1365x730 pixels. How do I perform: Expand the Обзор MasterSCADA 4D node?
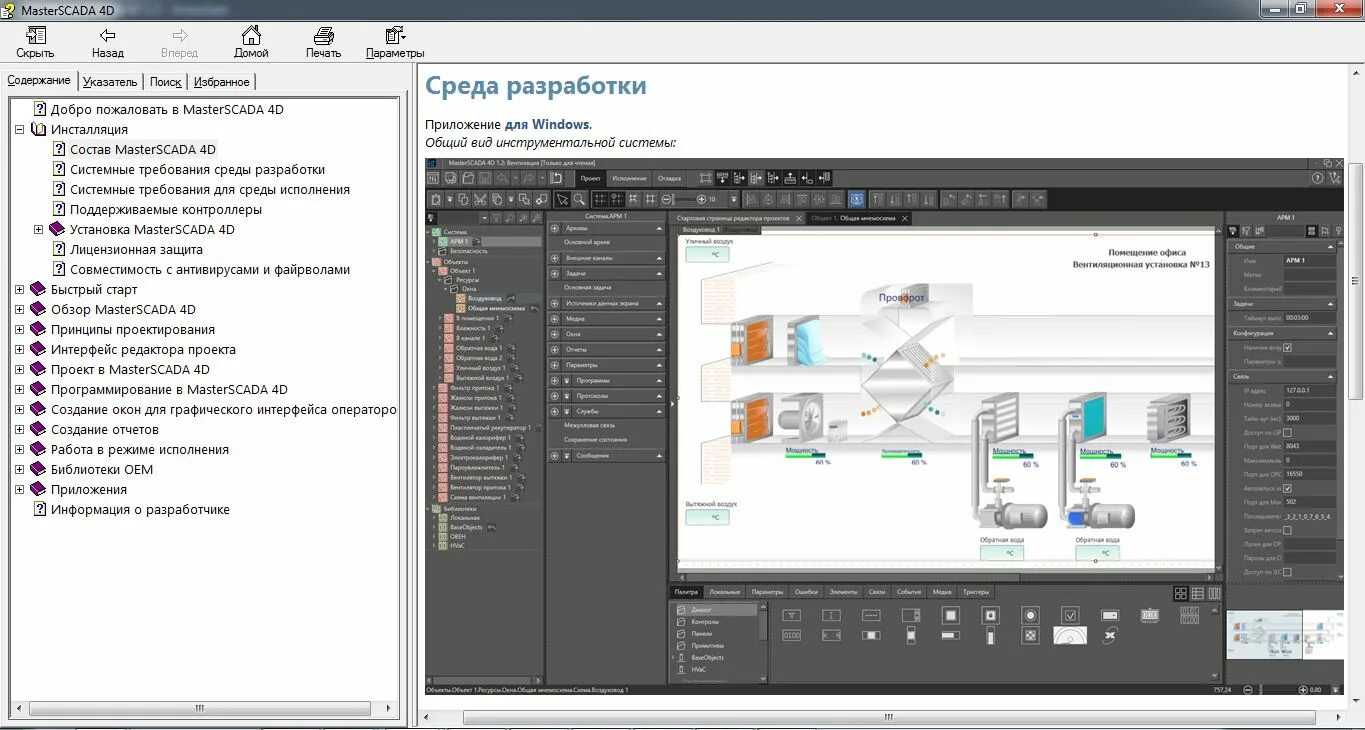click(x=20, y=309)
